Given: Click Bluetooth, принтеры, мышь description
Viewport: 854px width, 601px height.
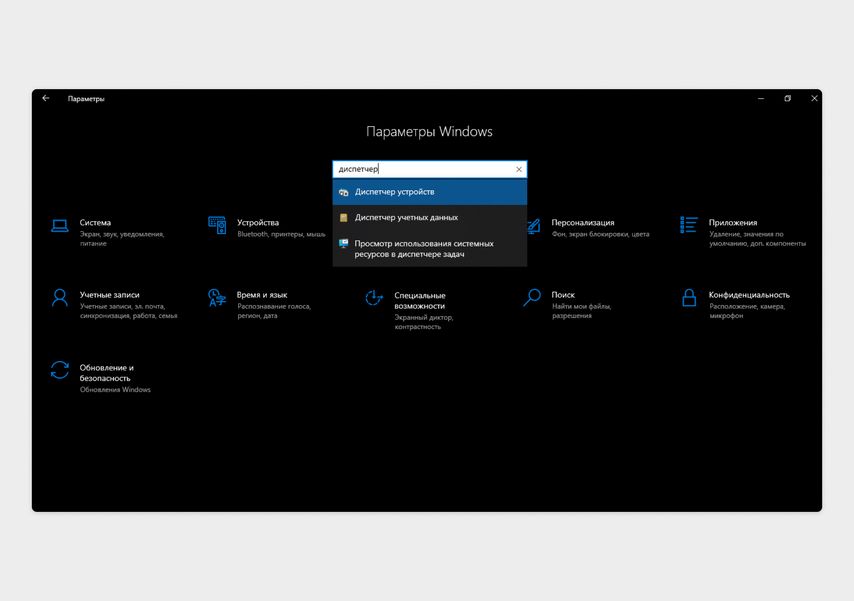Looking at the screenshot, I should (x=281, y=234).
